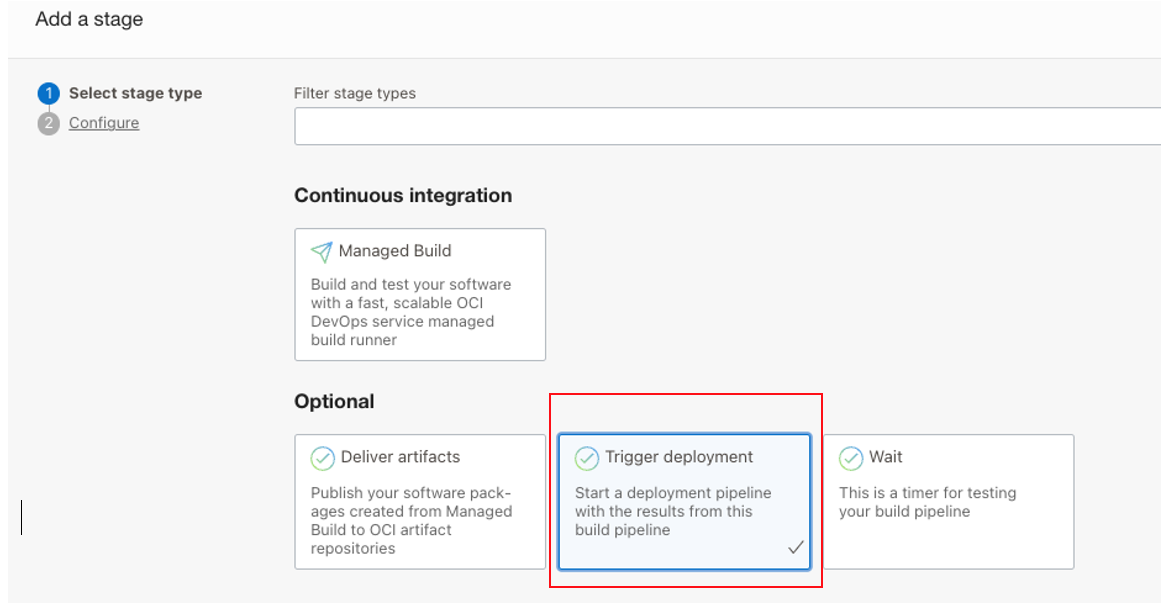
Task: Select the Deliver artifacts card title
Action: click(400, 457)
